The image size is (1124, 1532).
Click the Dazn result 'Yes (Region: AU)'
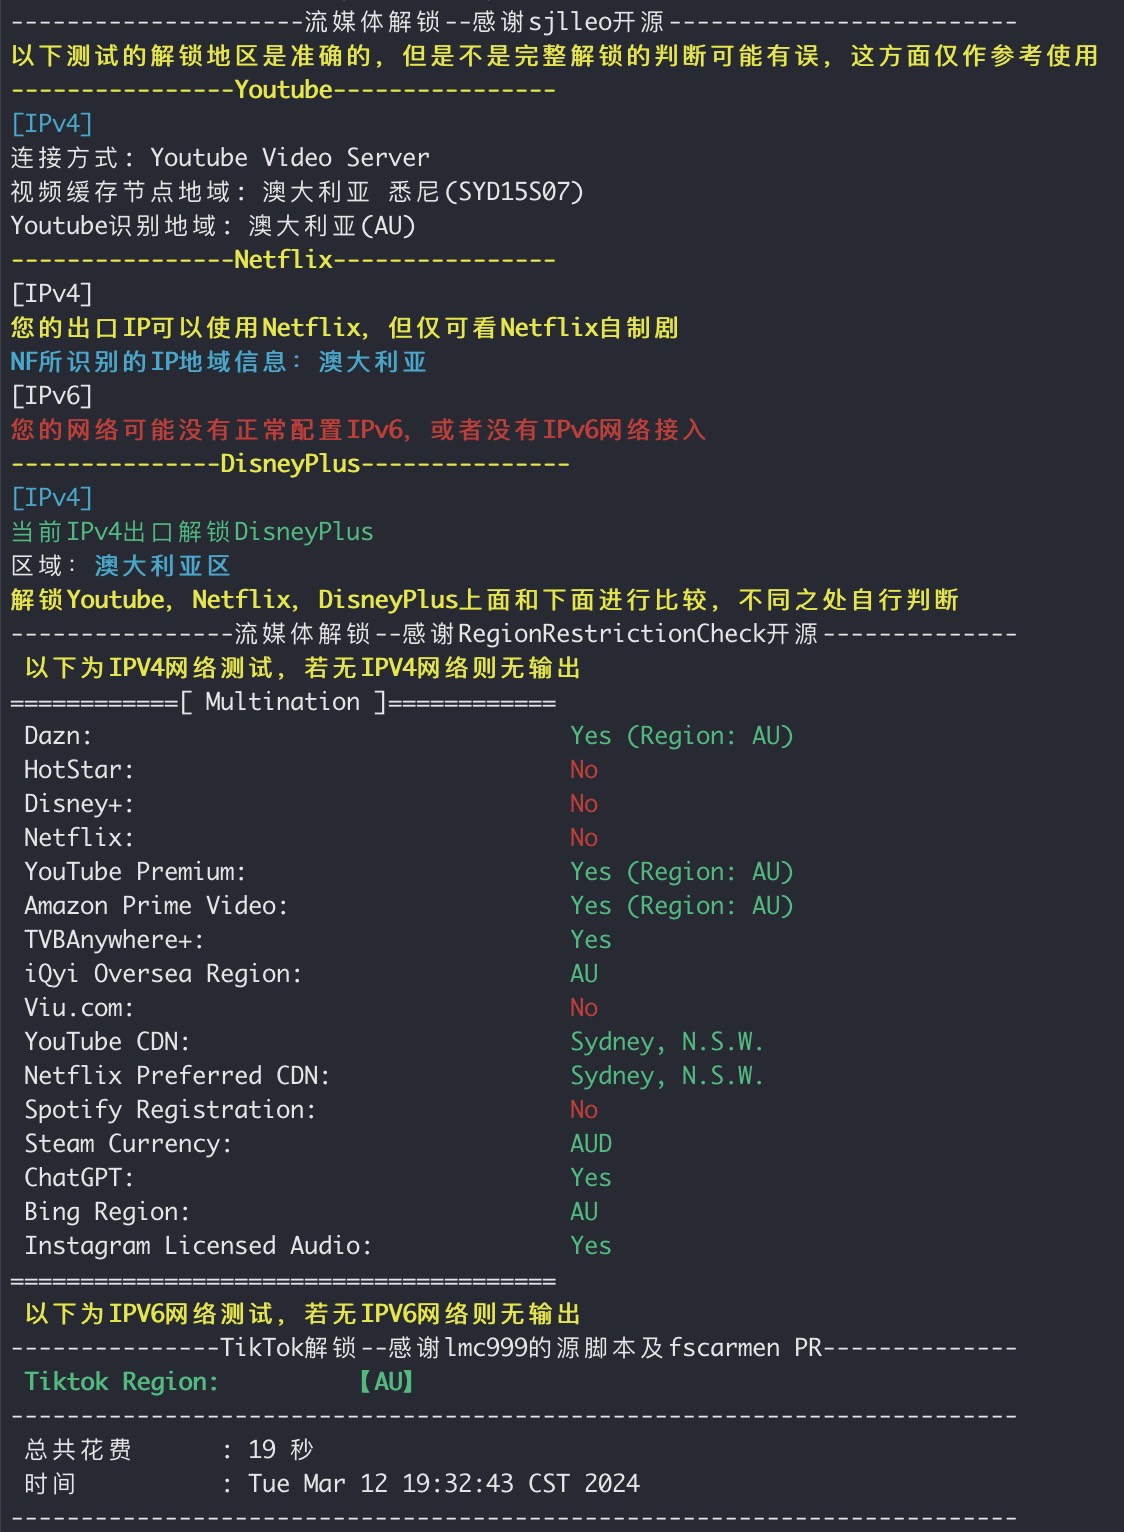tap(681, 736)
